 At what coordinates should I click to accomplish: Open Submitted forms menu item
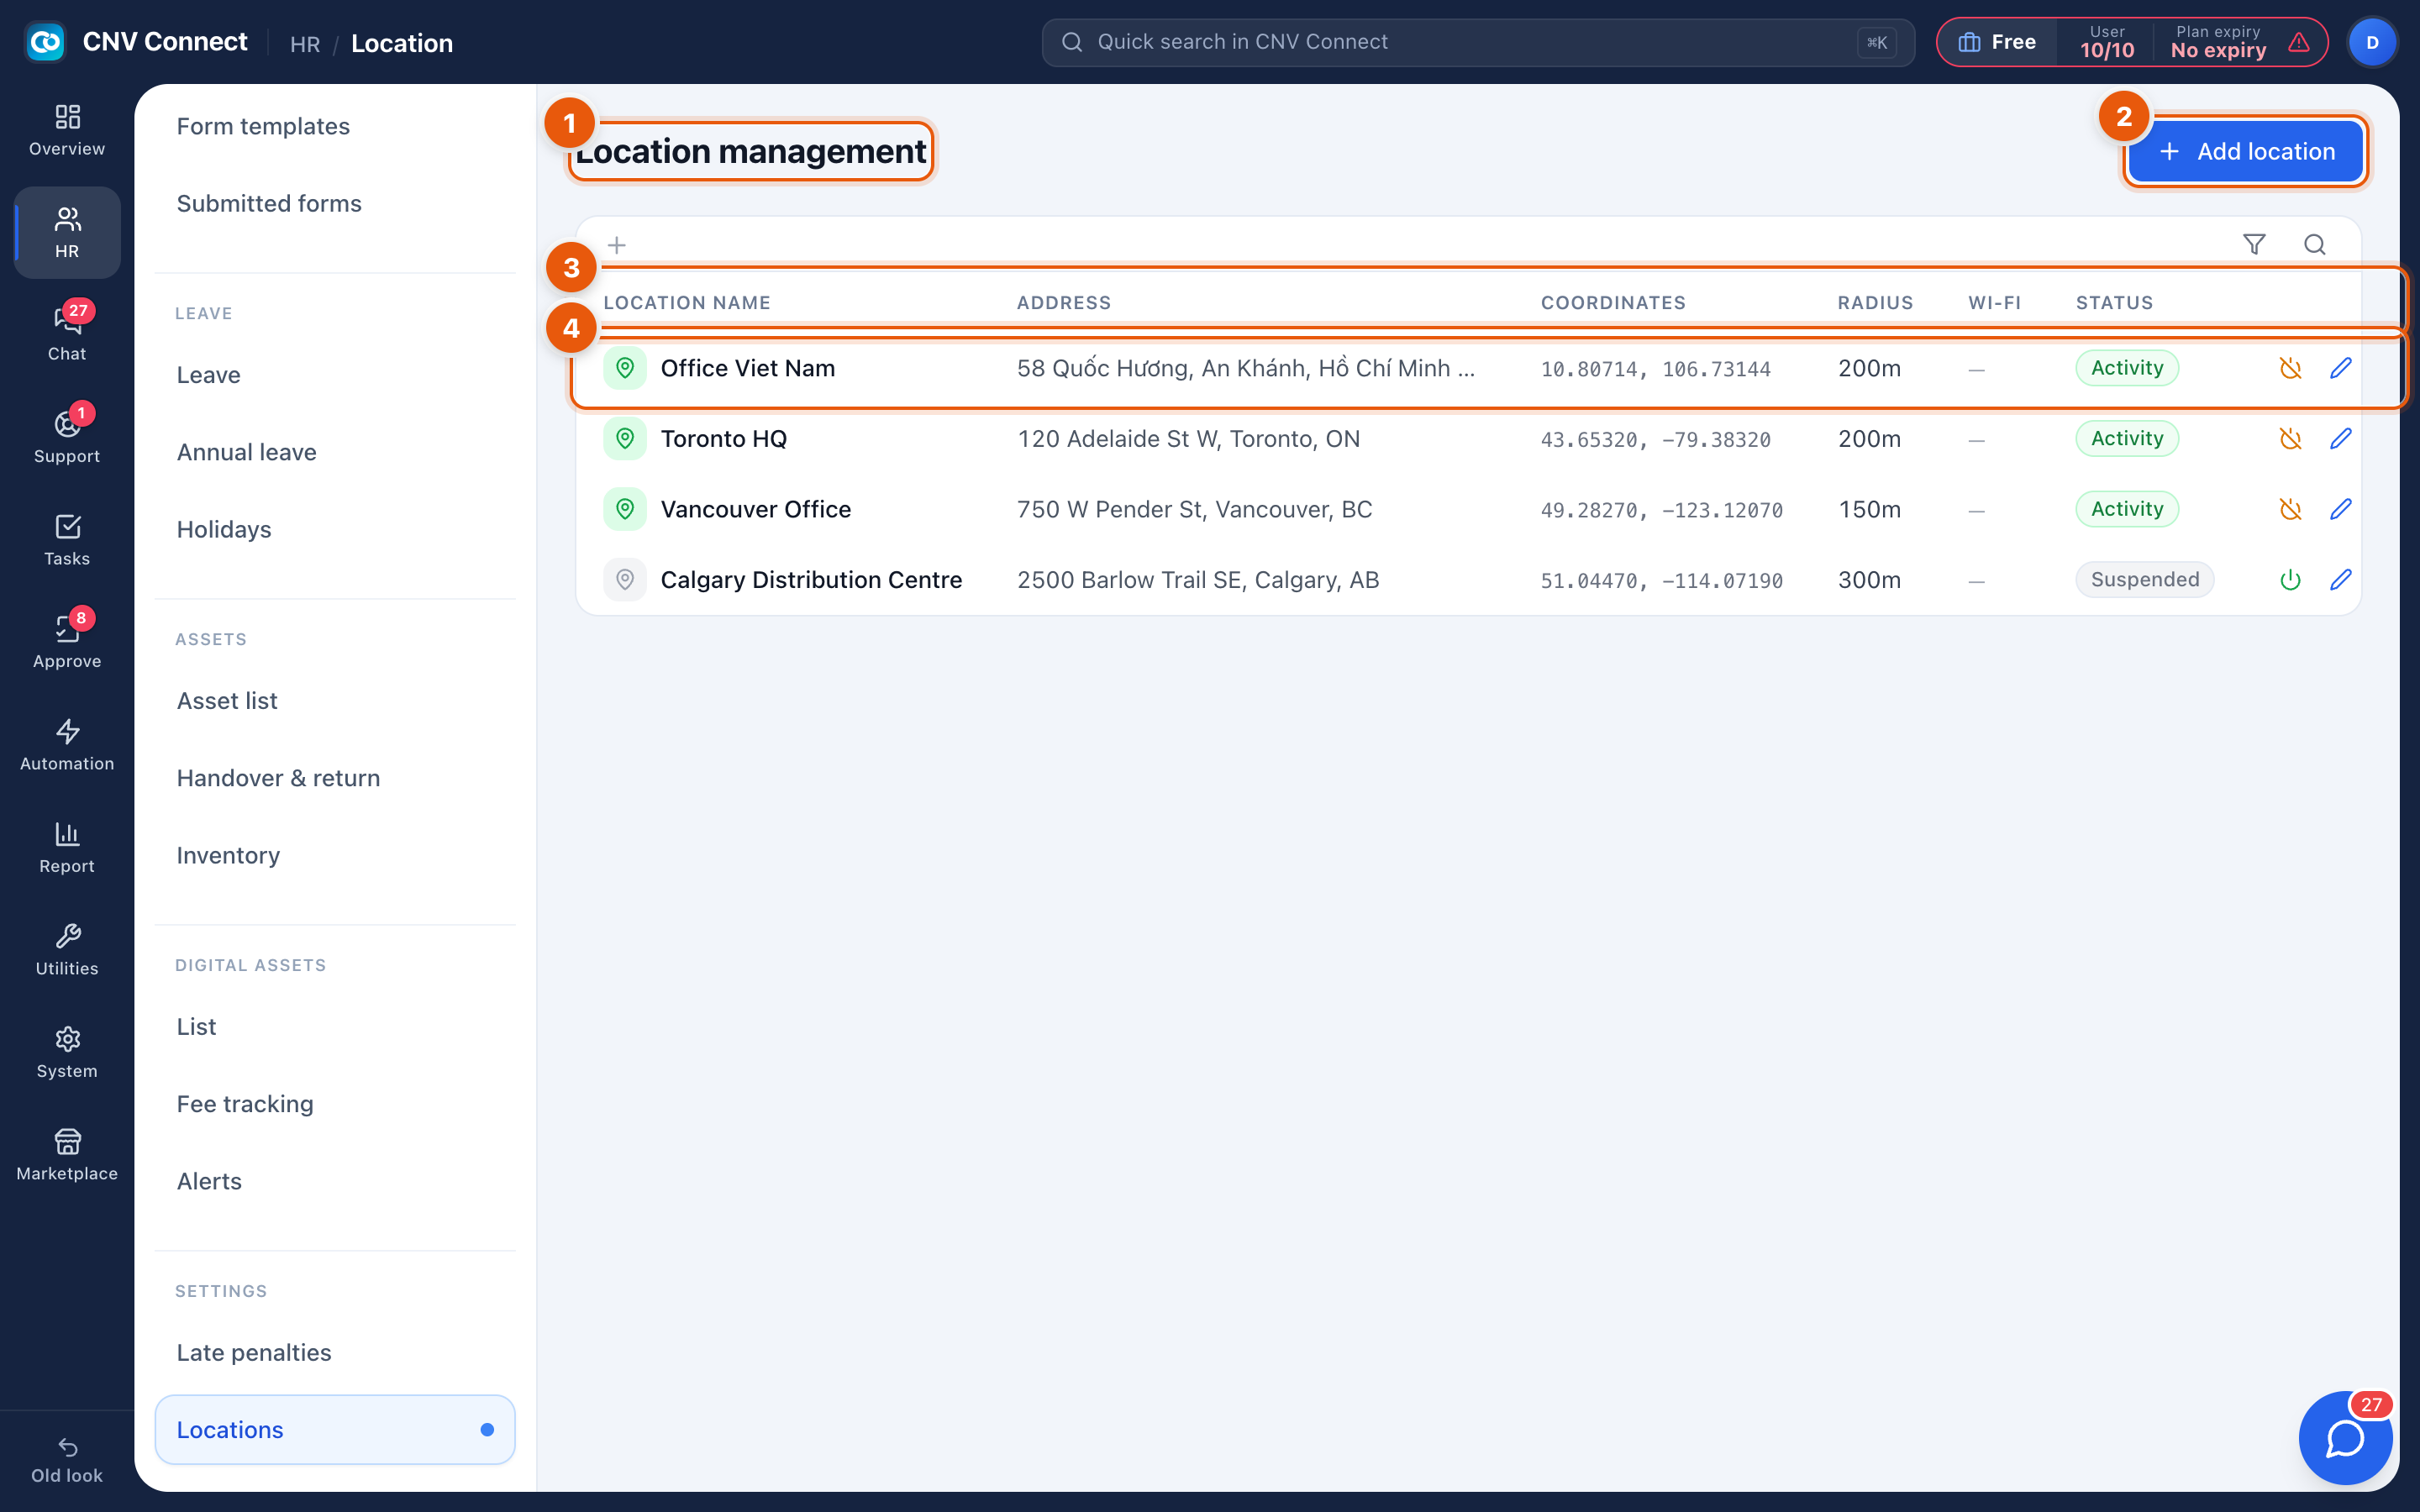point(335,203)
